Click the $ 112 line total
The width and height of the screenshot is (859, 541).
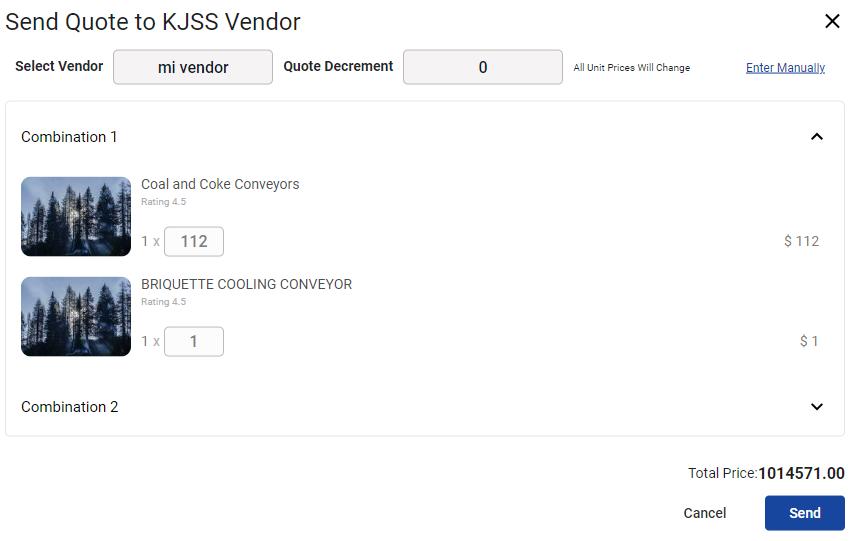click(x=802, y=241)
